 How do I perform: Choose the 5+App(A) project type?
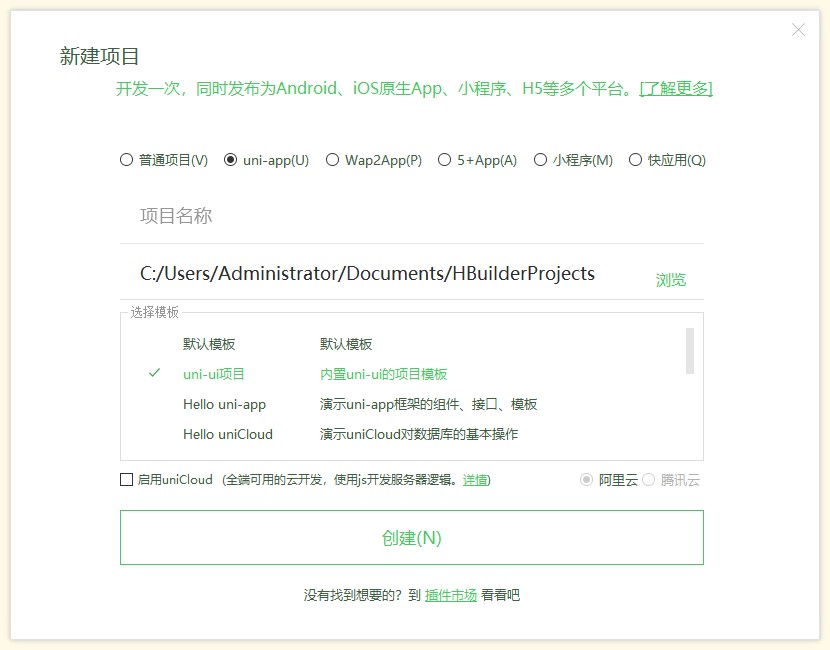click(x=477, y=160)
